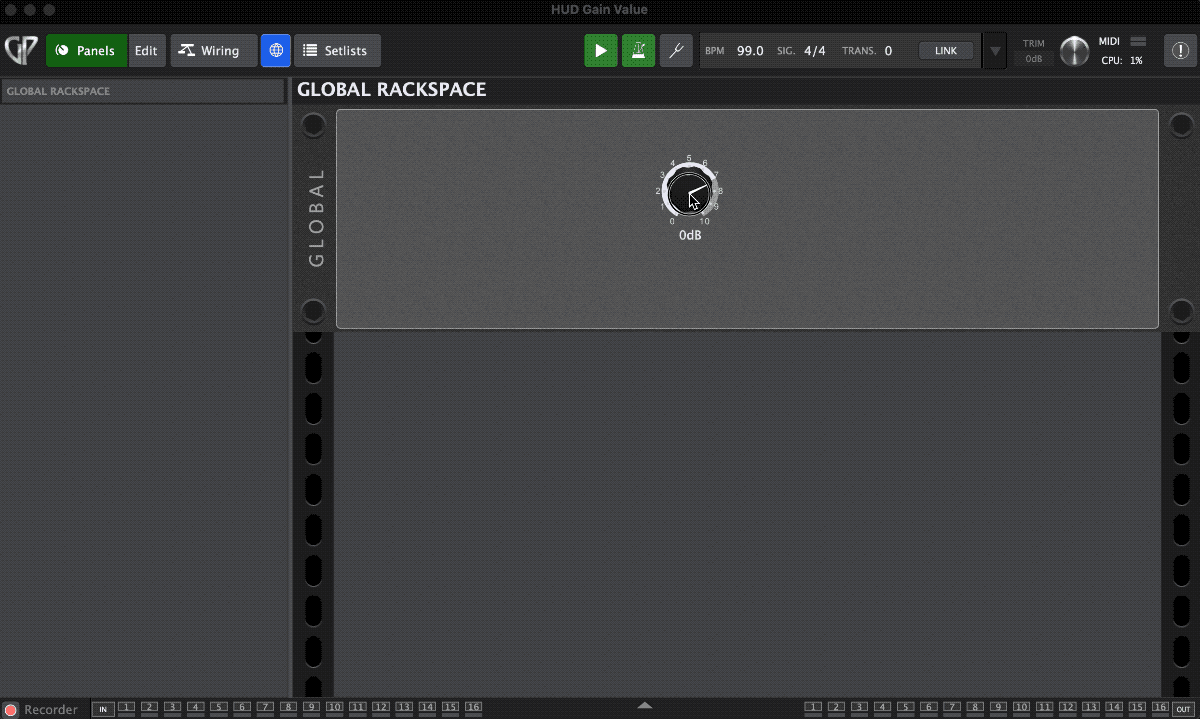
Task: Click the Edit button
Action: pos(146,51)
